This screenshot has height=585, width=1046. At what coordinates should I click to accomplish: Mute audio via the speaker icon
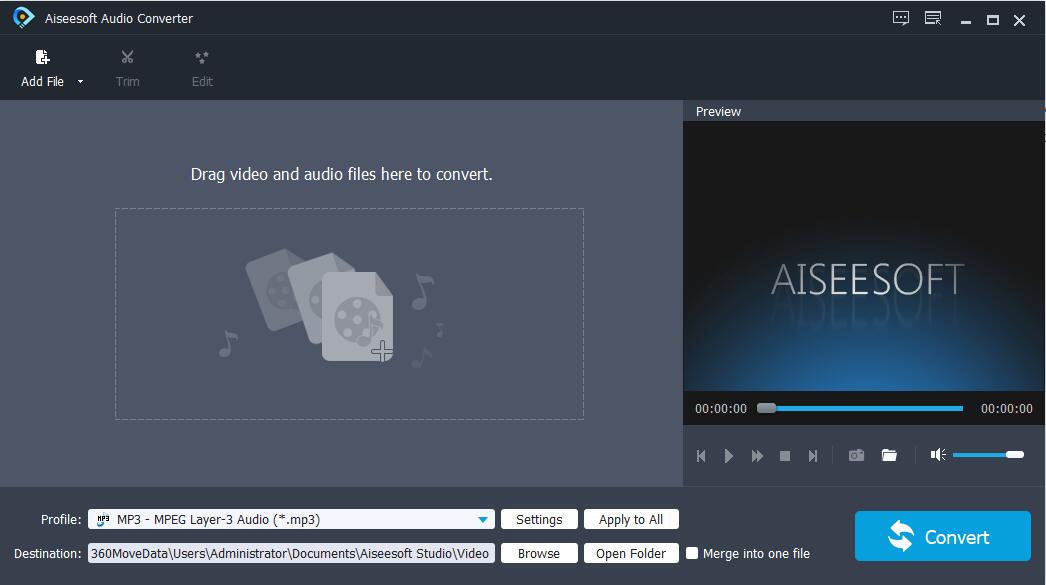[x=937, y=455]
